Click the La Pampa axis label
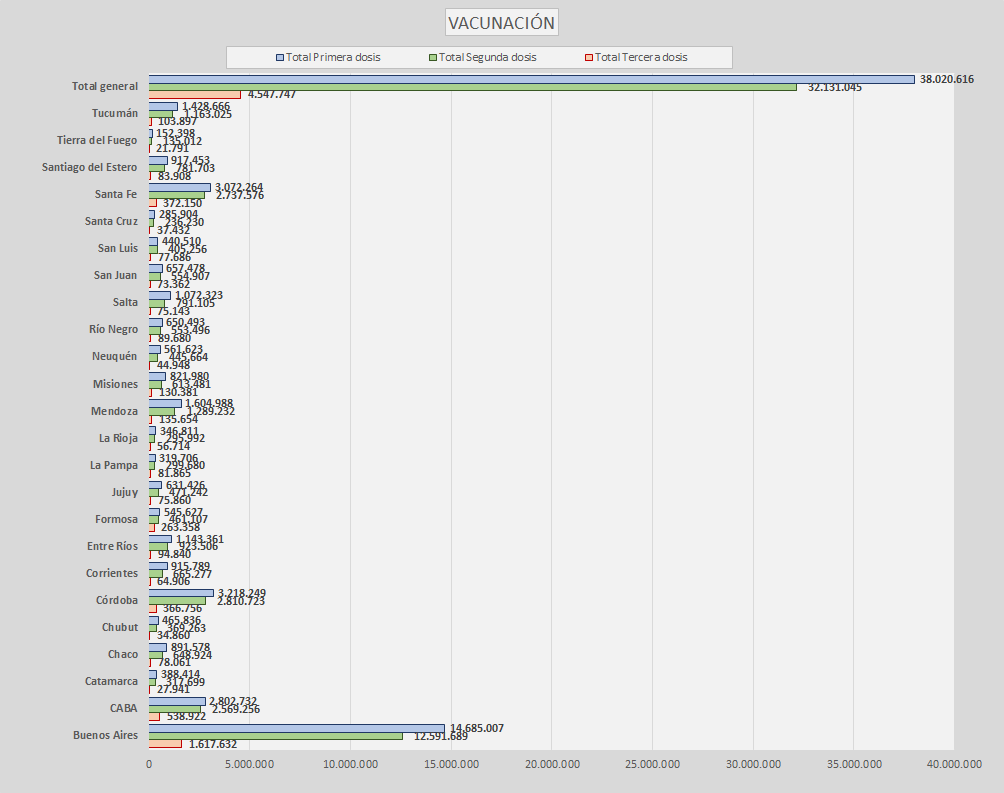The image size is (1004, 793). [x=113, y=465]
